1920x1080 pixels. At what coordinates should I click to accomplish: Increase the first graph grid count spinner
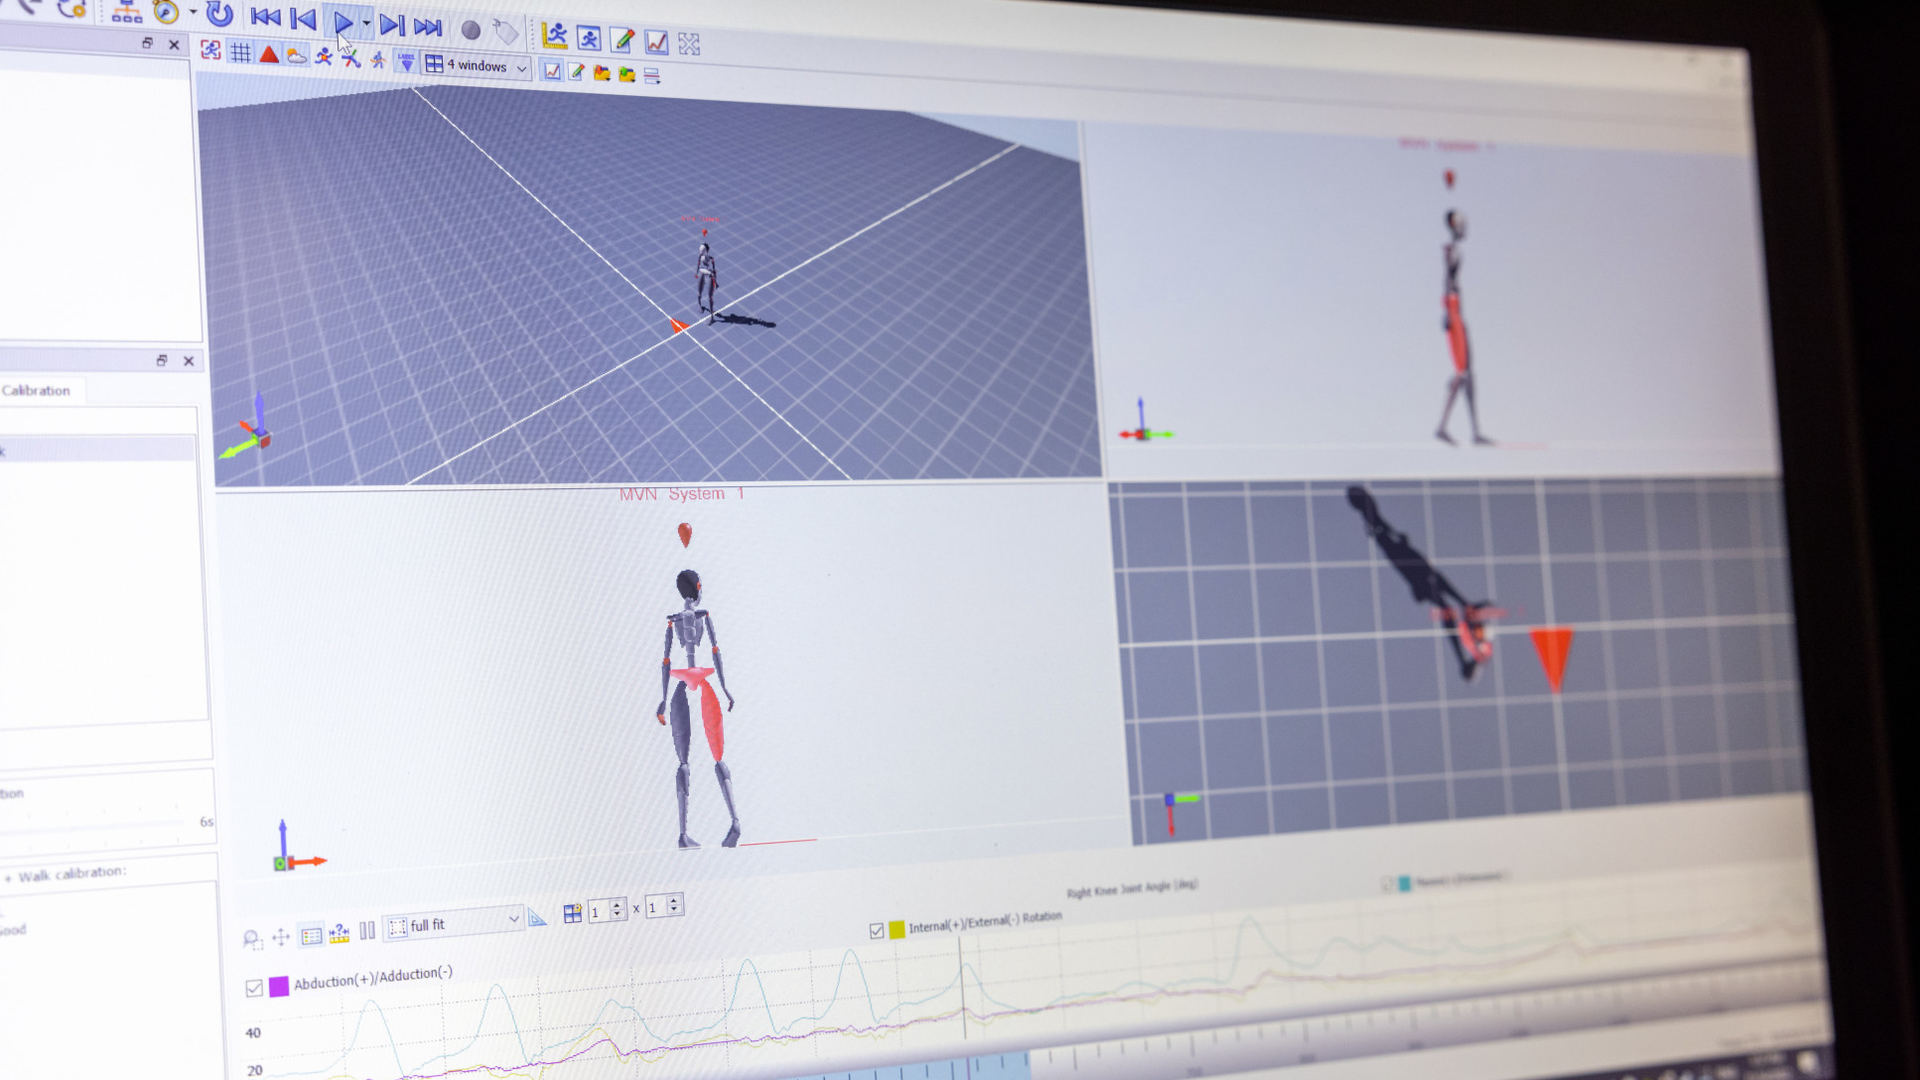[x=617, y=905]
